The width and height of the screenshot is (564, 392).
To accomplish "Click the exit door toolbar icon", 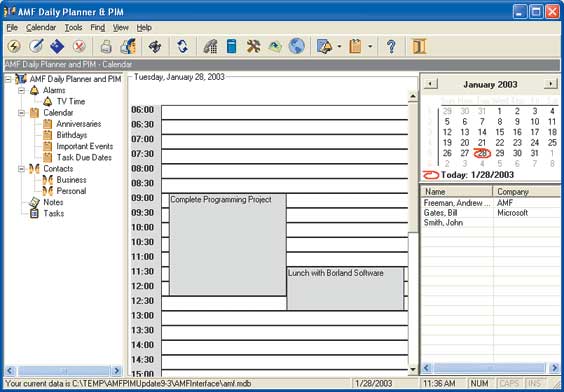I will coord(419,46).
